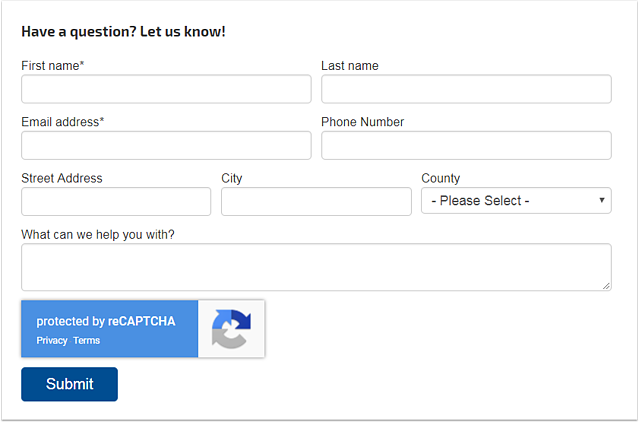
Task: Click the Phone Number label
Action: (x=363, y=122)
